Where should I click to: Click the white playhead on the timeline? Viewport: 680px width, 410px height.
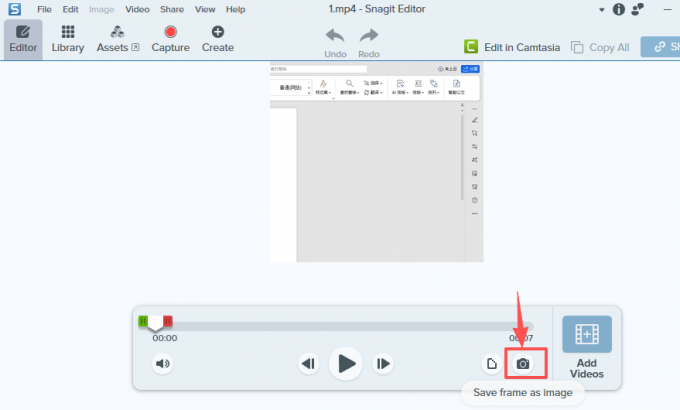click(155, 323)
